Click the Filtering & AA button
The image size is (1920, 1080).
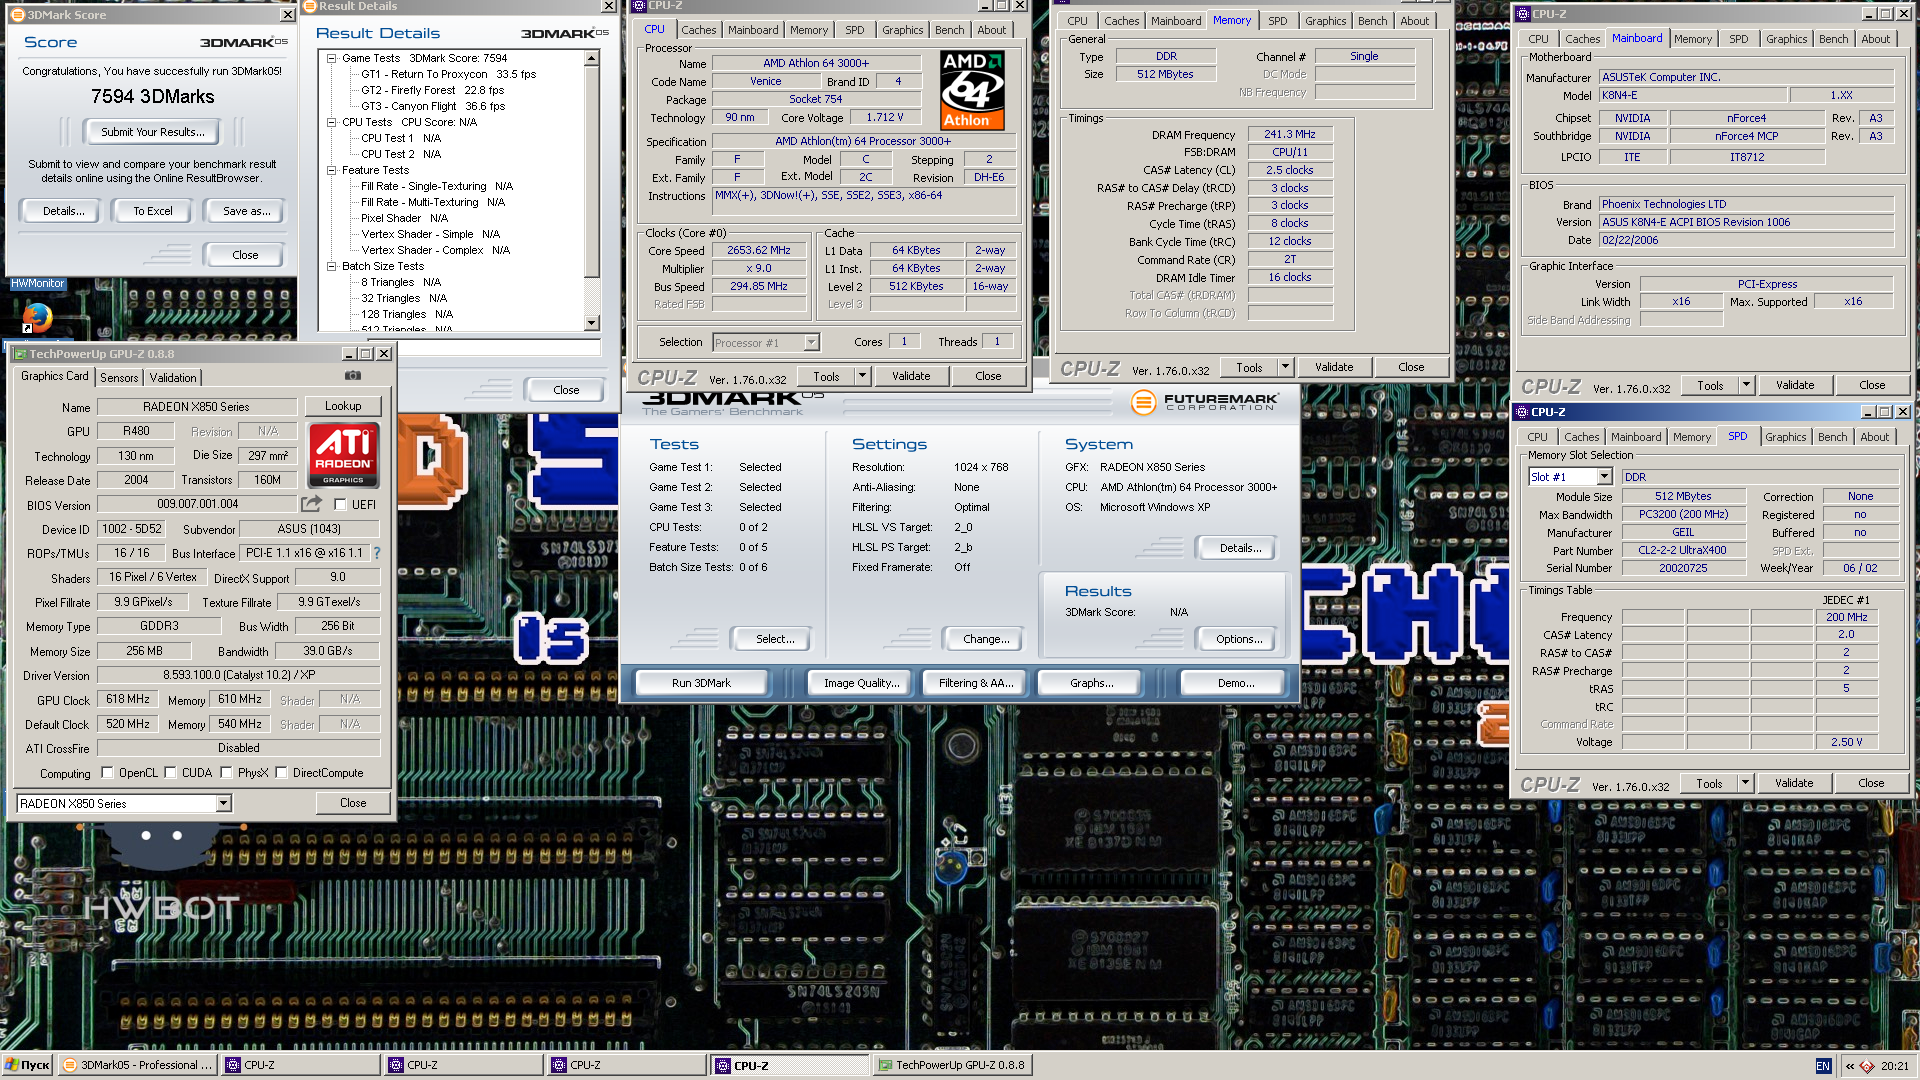(x=975, y=683)
